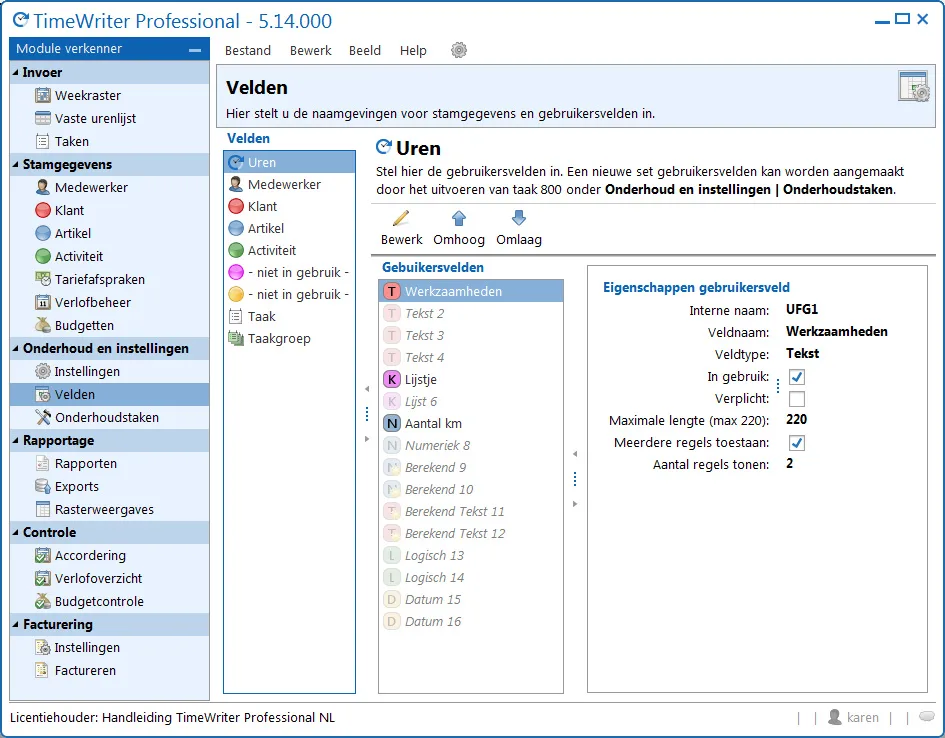Click the Accordering check icon
945x738 pixels.
pyautogui.click(x=43, y=555)
